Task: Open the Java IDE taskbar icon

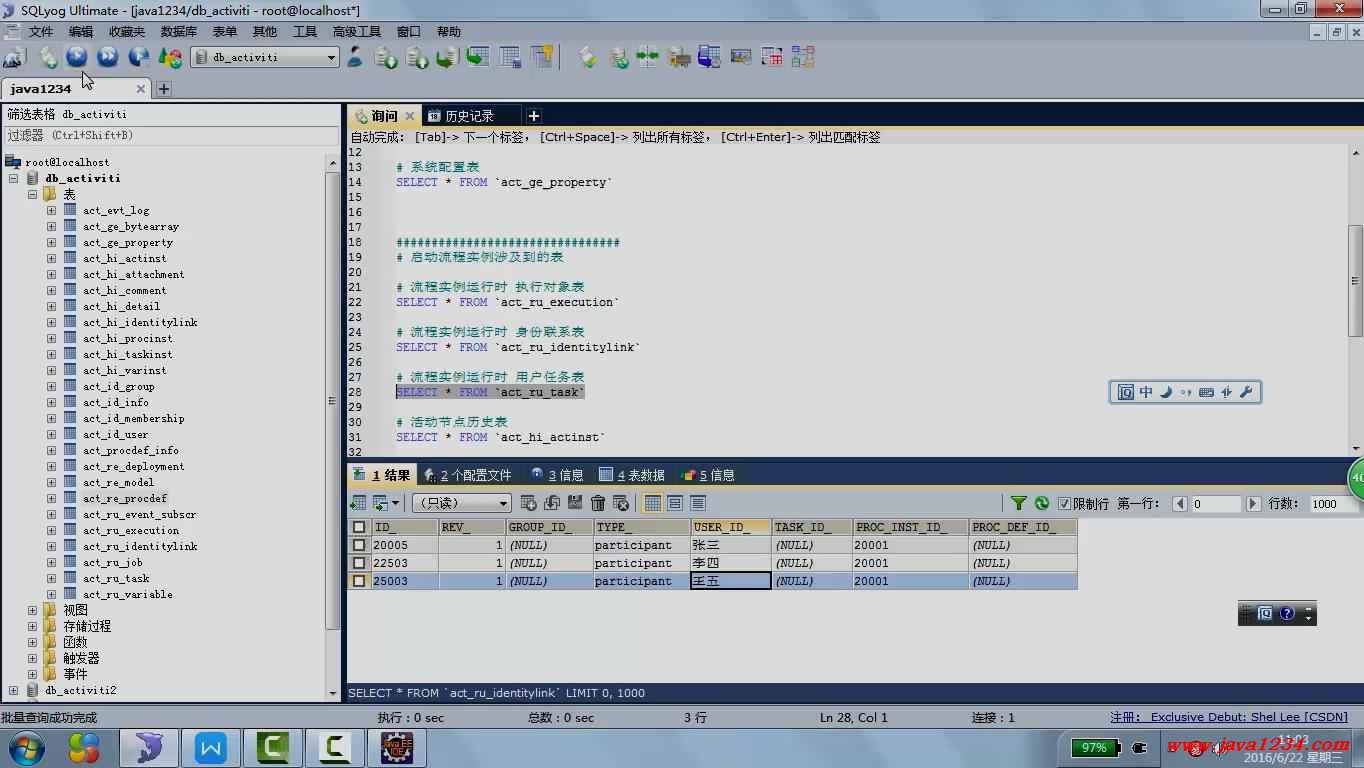Action: pos(398,747)
